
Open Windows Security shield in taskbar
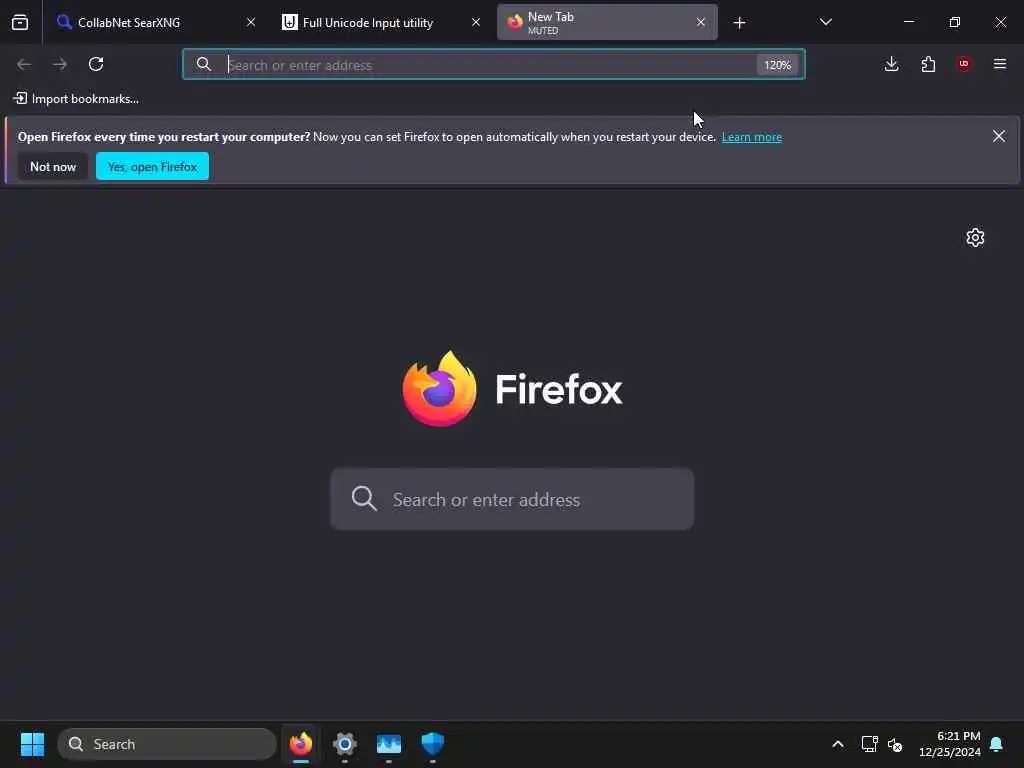point(432,744)
